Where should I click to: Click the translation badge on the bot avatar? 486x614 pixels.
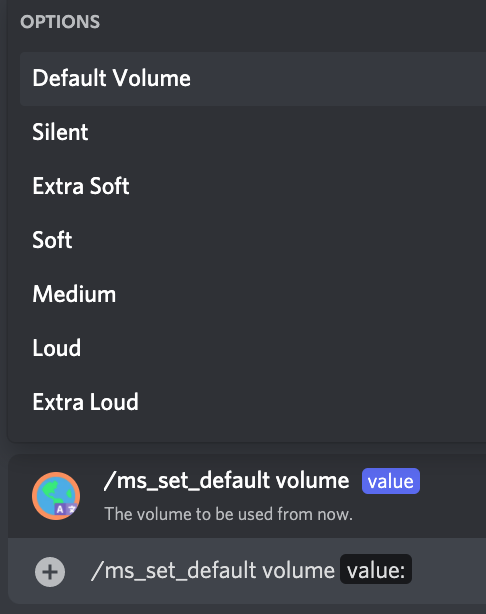(x=66, y=509)
